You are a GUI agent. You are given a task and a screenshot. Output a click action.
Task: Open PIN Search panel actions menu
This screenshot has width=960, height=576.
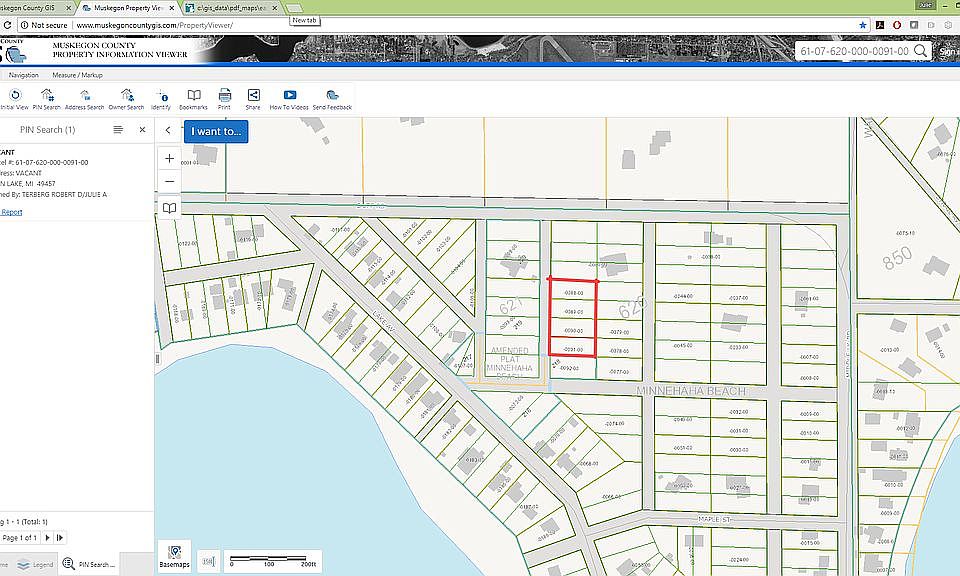click(x=118, y=130)
